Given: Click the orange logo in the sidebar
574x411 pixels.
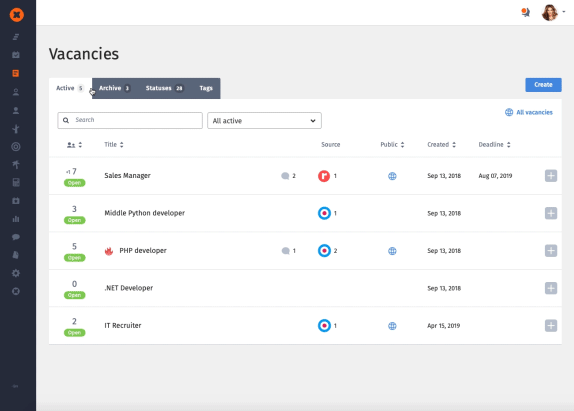Looking at the screenshot, I should coord(16,15).
